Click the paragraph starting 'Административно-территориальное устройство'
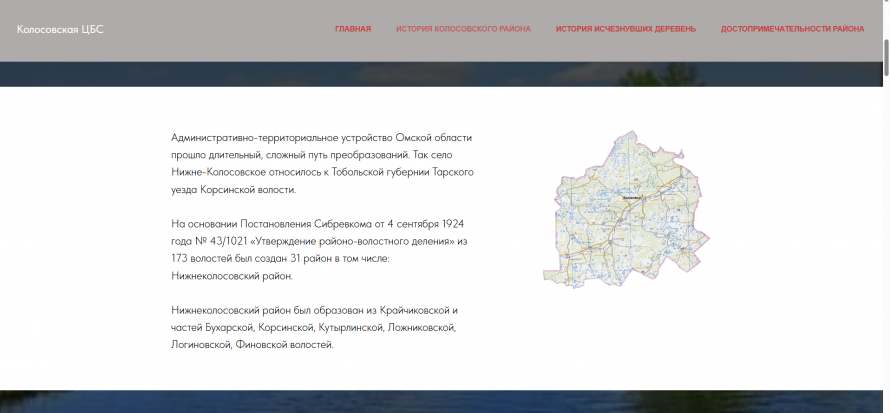Image resolution: width=890 pixels, height=413 pixels. (322, 164)
